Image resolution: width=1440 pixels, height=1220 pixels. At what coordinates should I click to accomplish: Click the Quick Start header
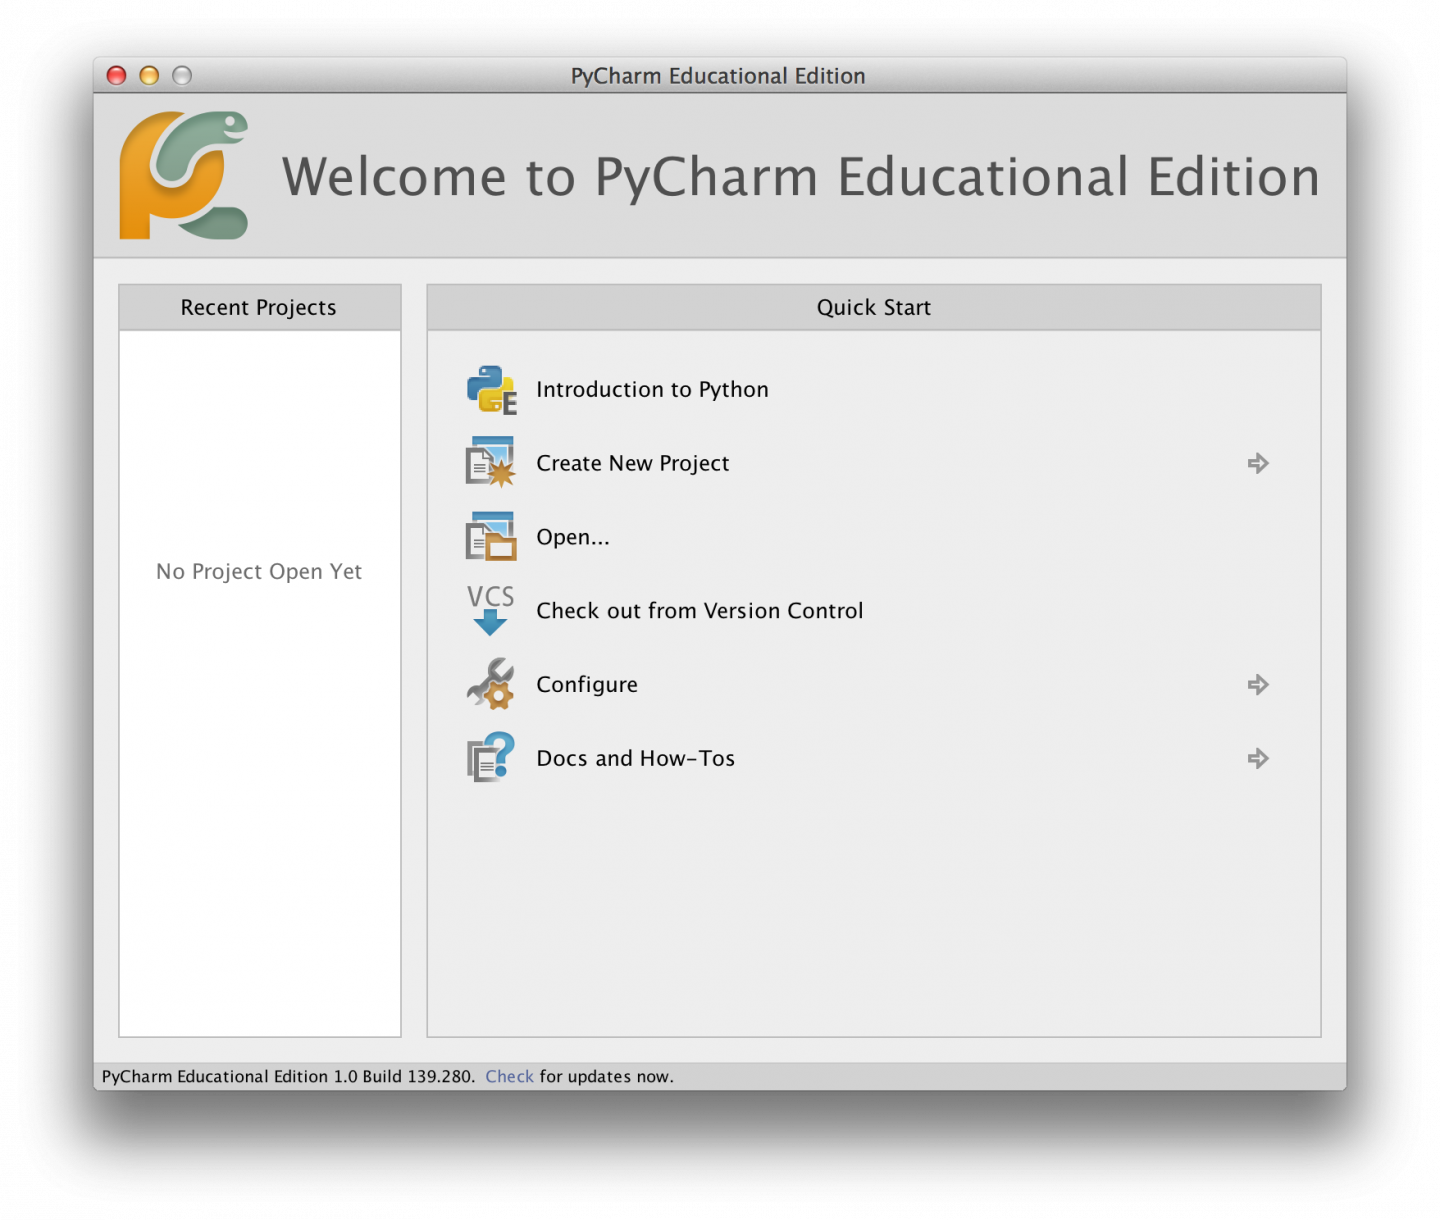click(874, 307)
